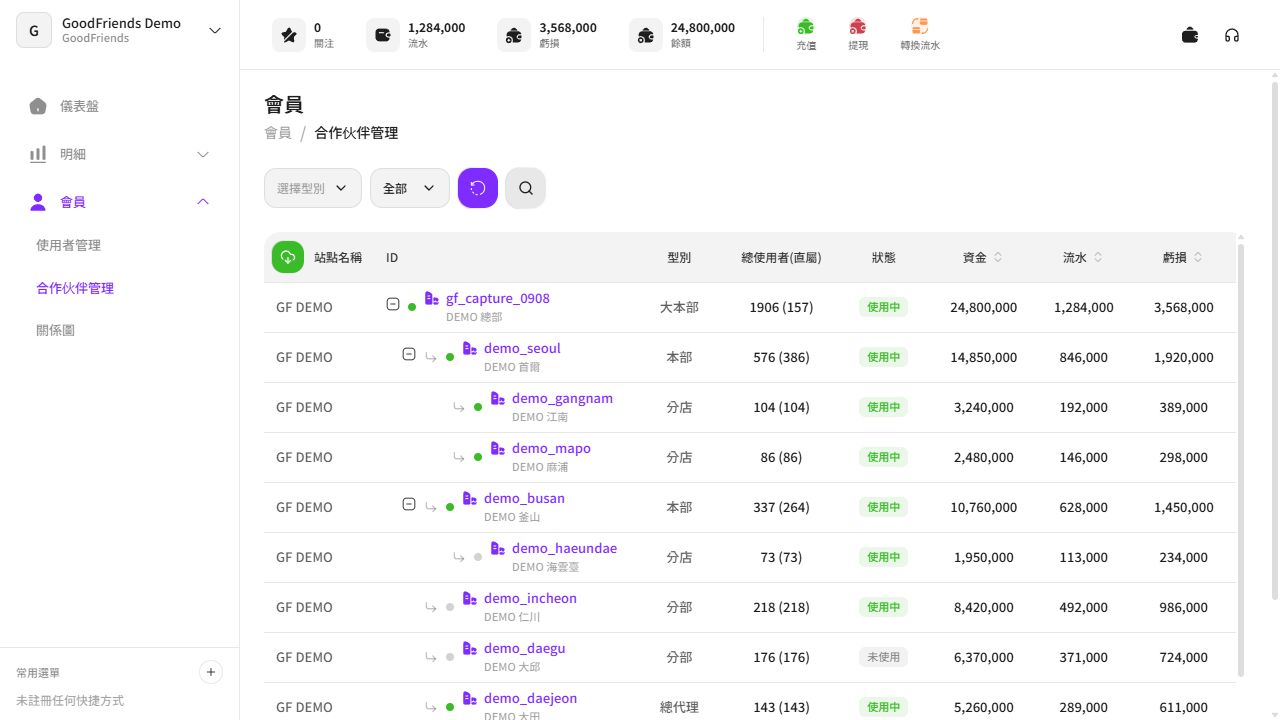Add a shortcut with the plus icon

coord(211,672)
